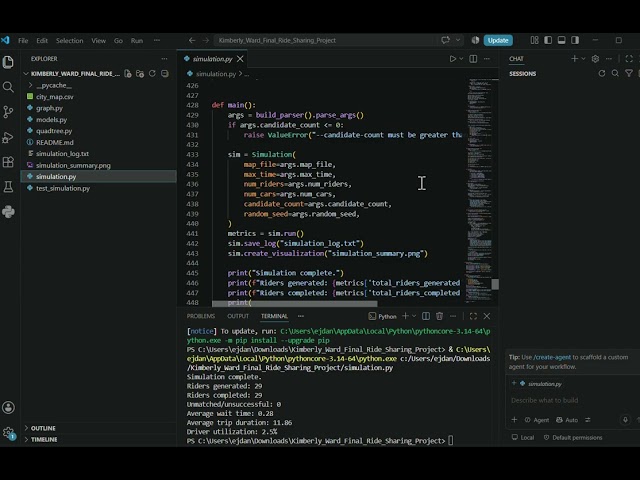The height and width of the screenshot is (480, 640).
Task: Maximize the terminal panel size
Action: click(473, 316)
